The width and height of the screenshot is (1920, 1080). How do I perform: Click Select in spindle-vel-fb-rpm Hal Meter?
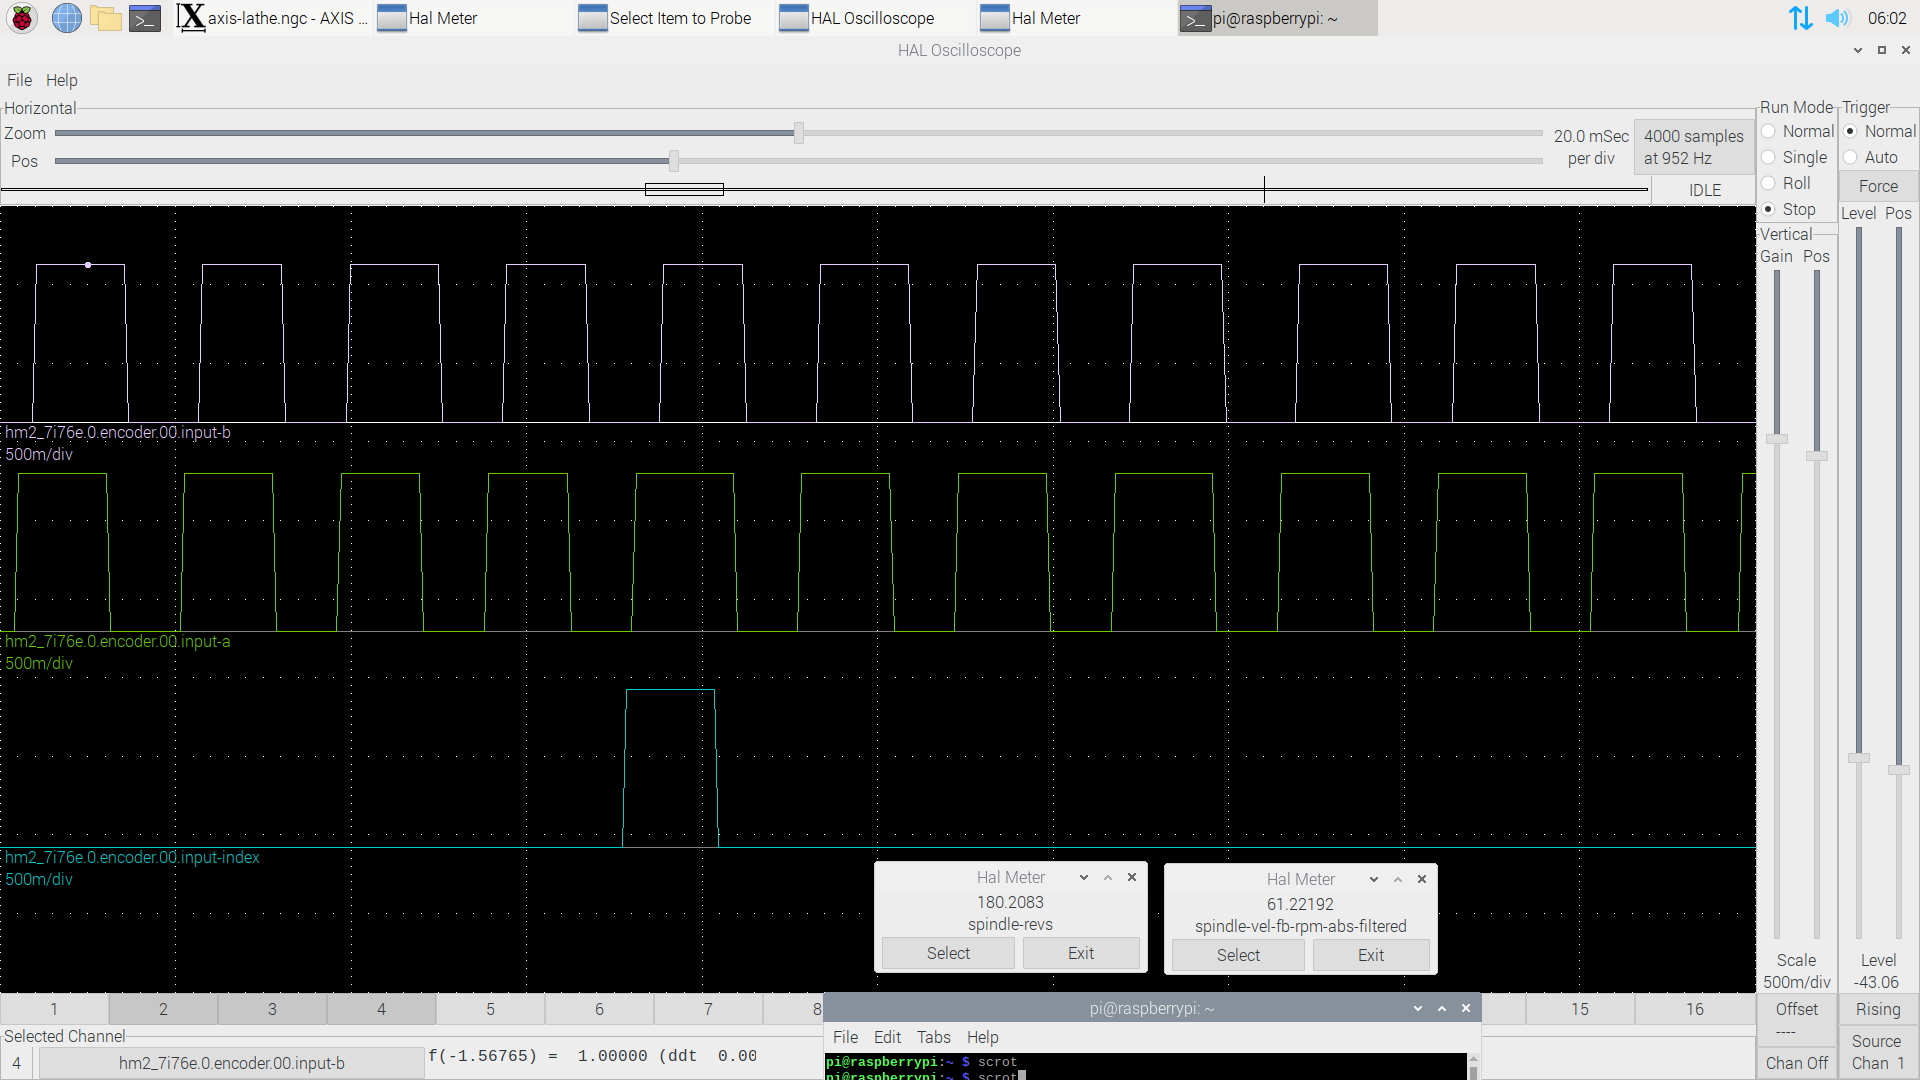tap(1238, 955)
